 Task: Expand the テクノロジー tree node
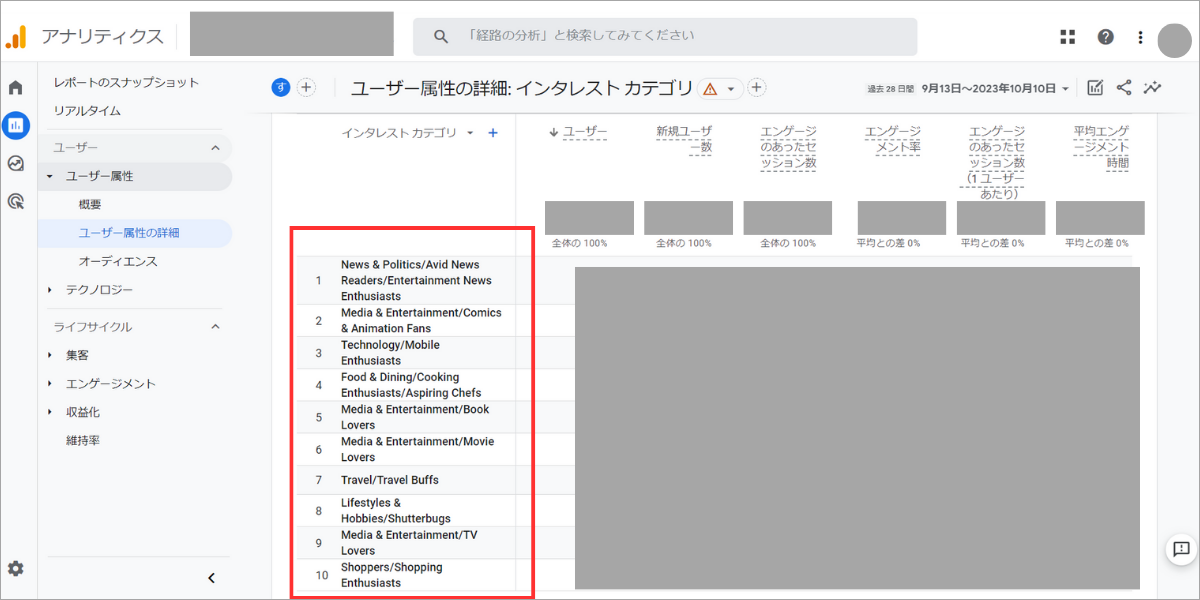50,290
